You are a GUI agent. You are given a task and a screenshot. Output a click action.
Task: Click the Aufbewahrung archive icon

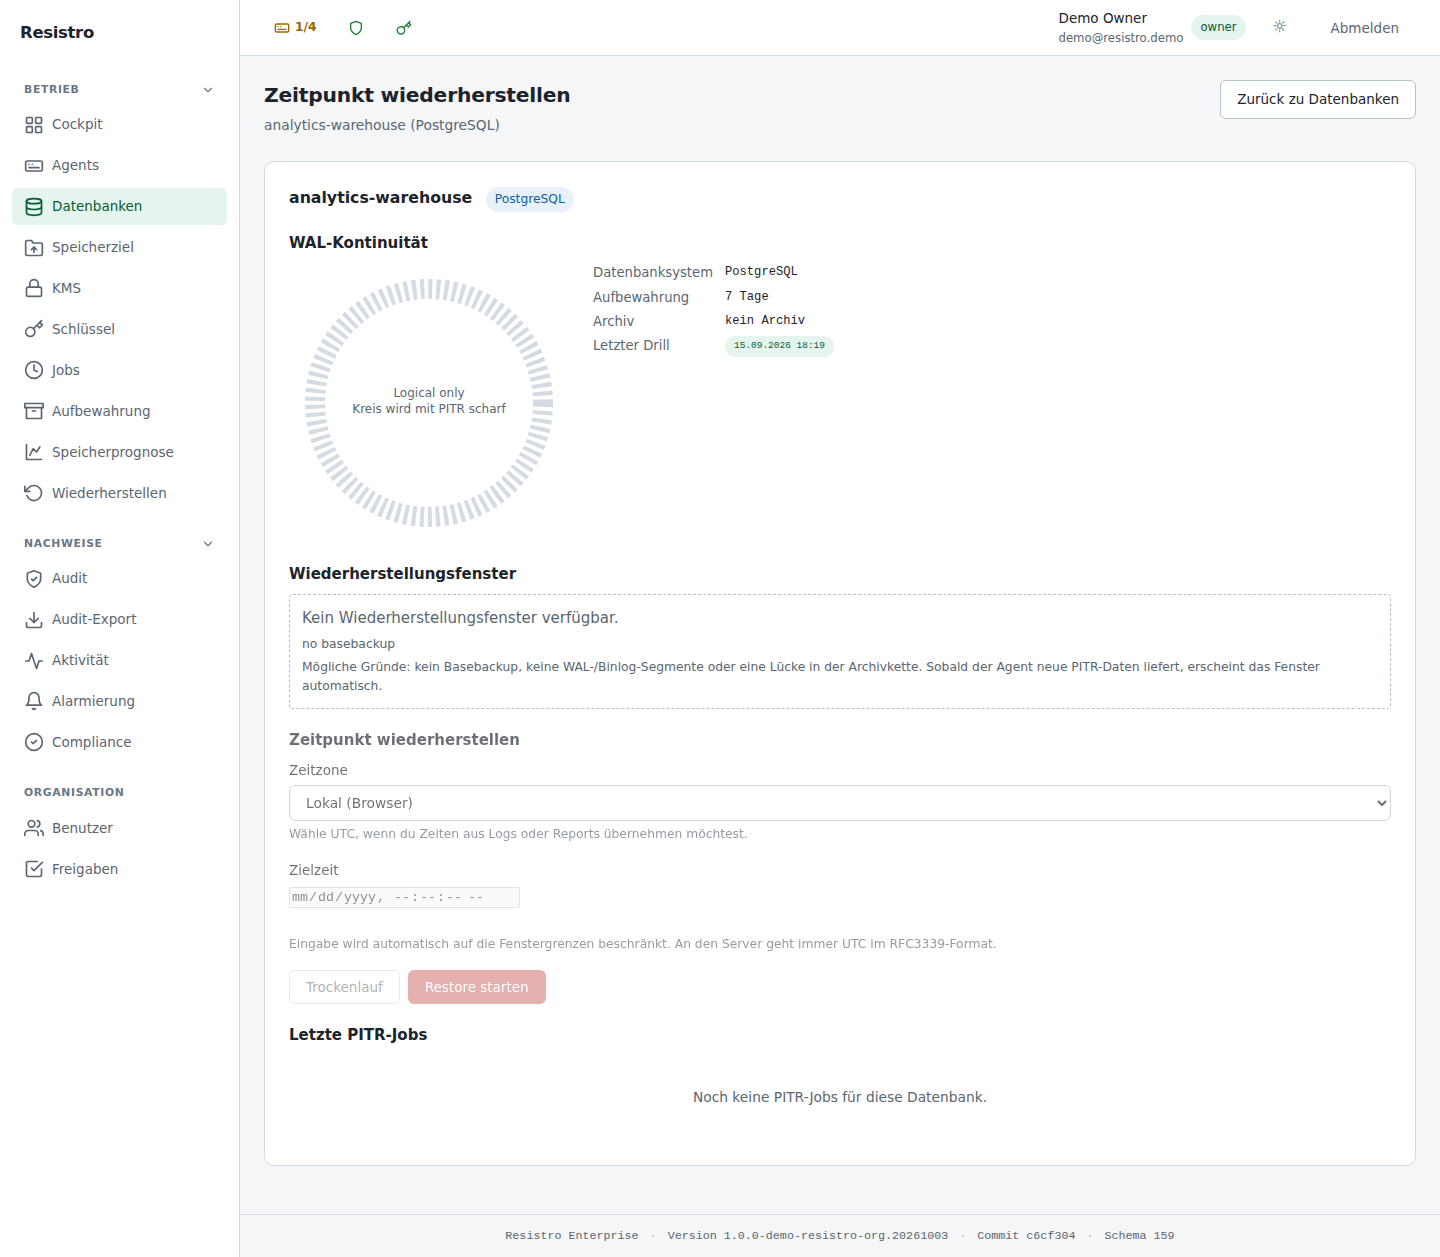click(x=34, y=412)
